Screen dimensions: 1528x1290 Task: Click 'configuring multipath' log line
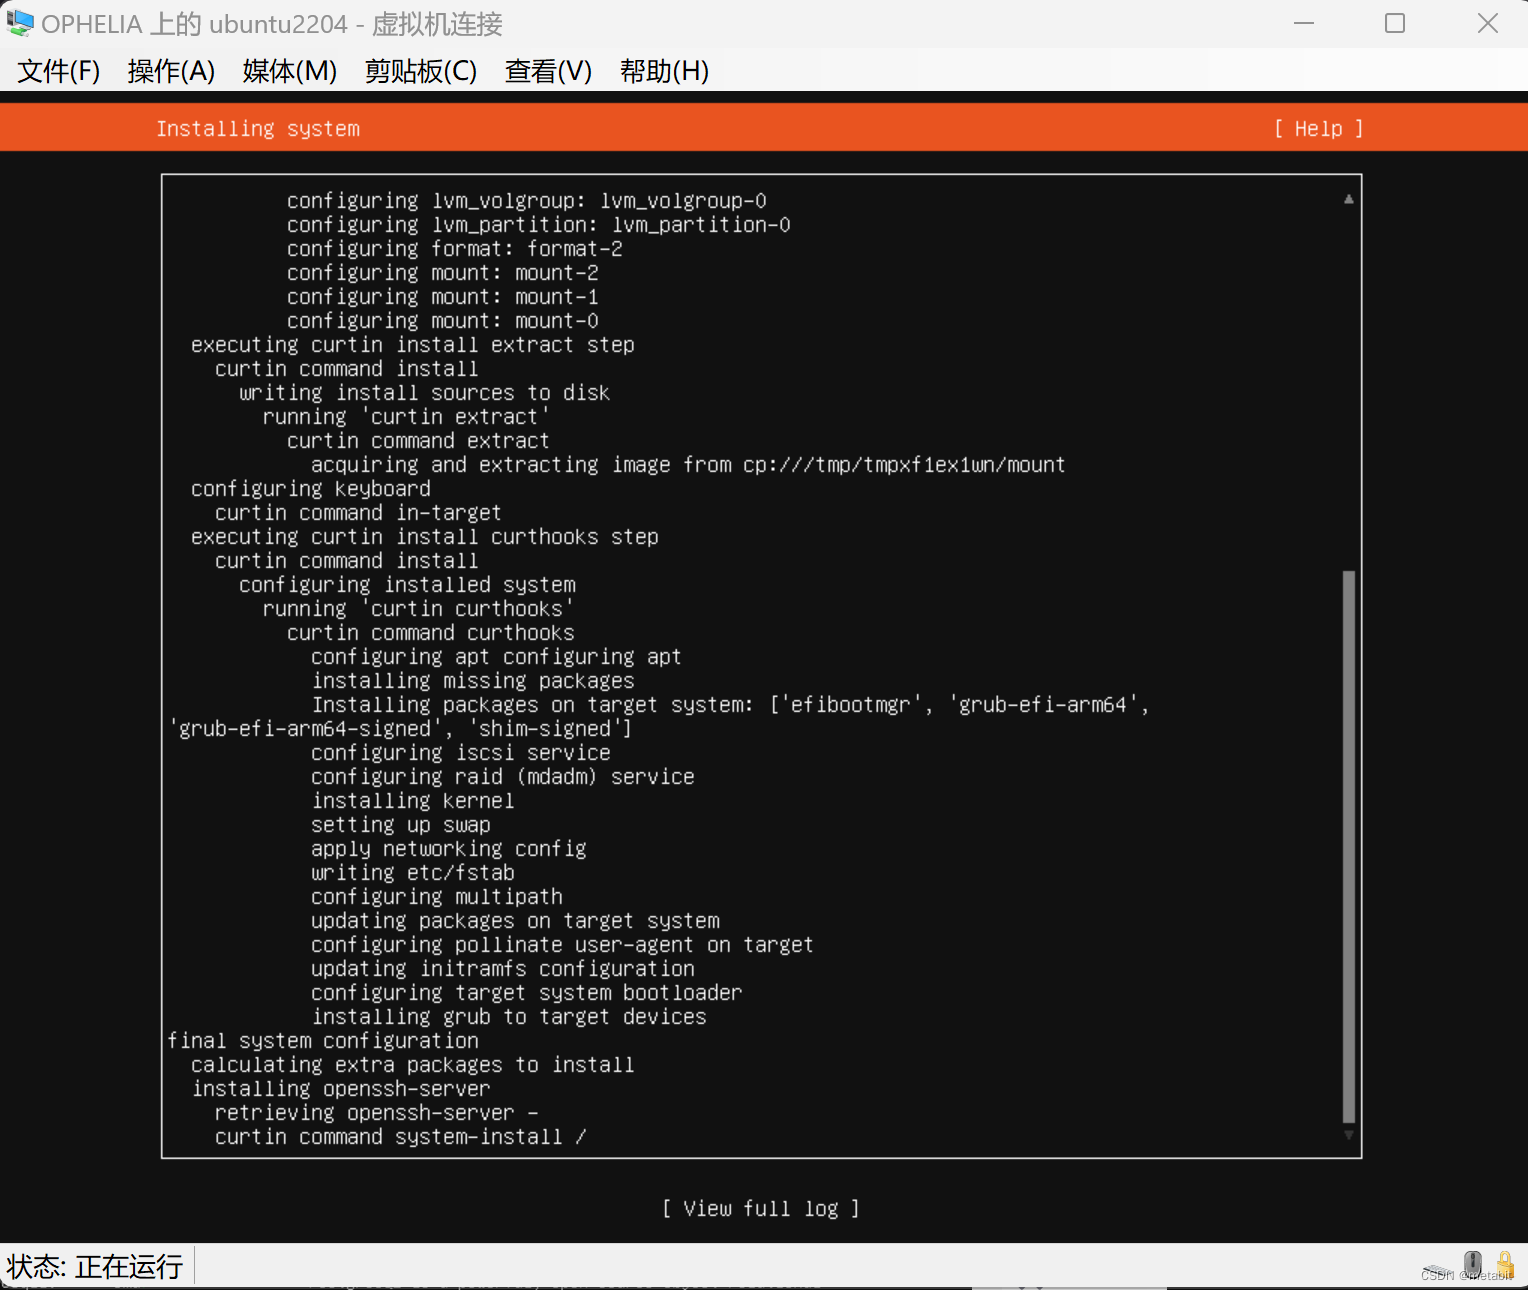tap(437, 897)
